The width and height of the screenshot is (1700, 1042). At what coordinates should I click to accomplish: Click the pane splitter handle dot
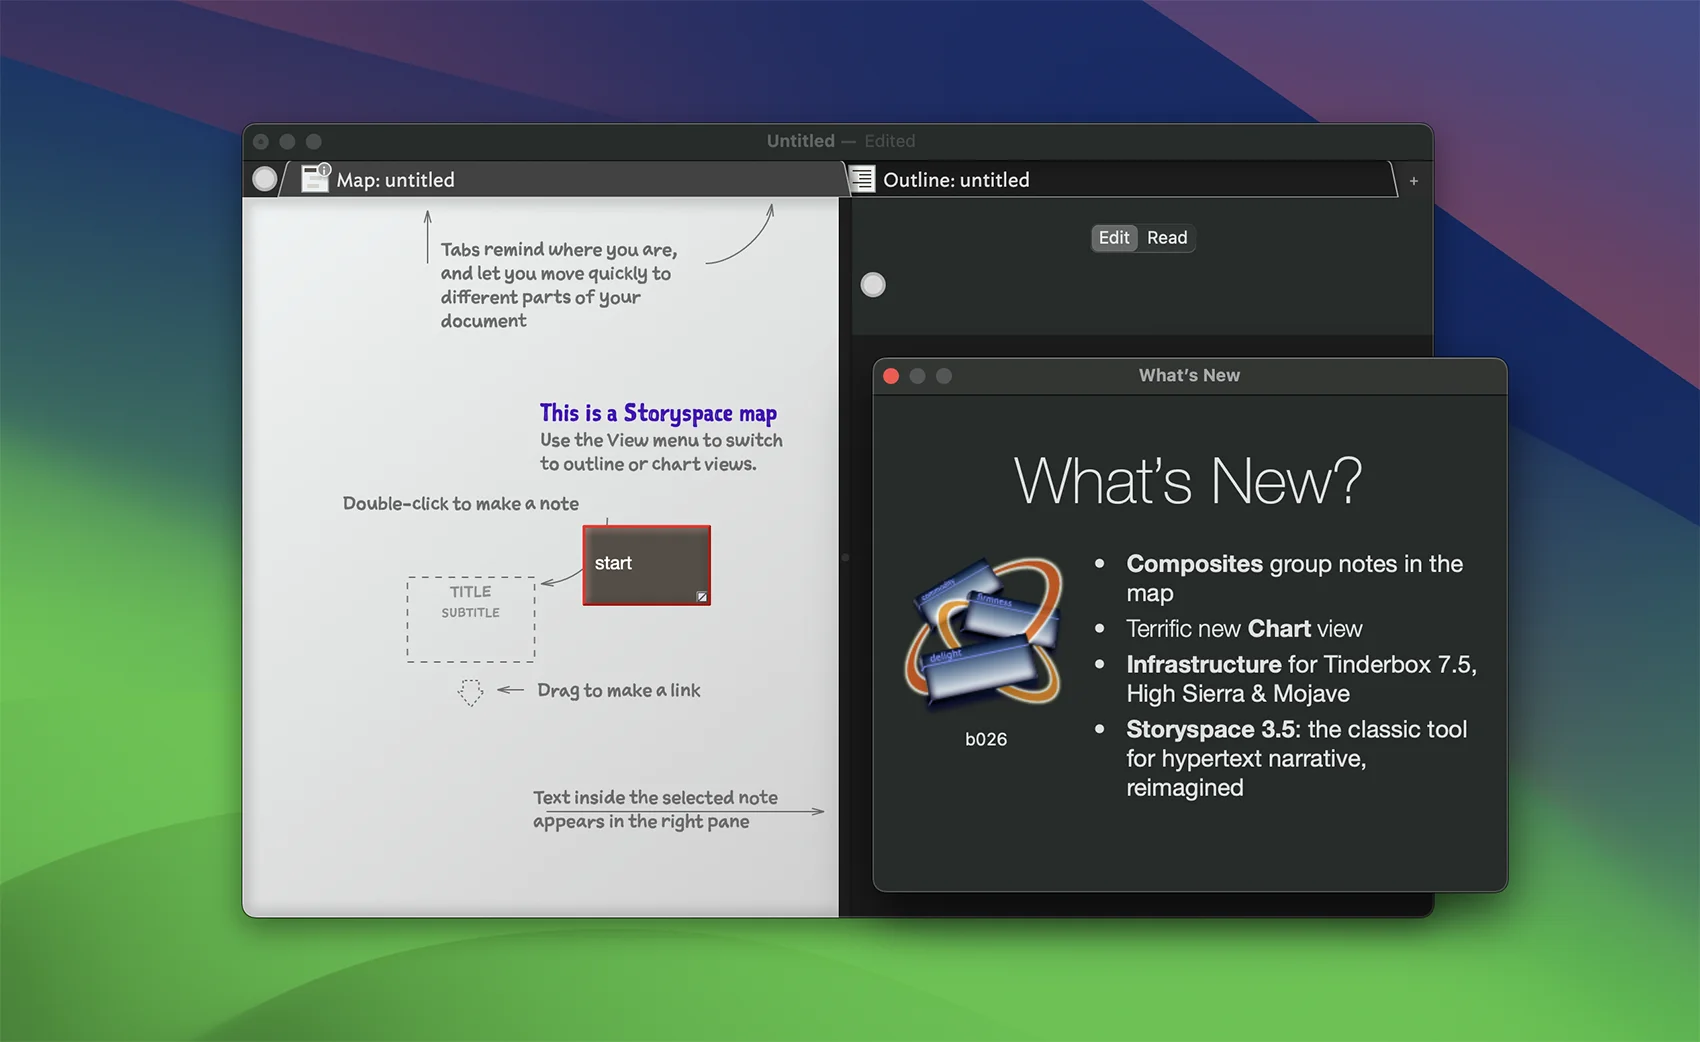845,557
